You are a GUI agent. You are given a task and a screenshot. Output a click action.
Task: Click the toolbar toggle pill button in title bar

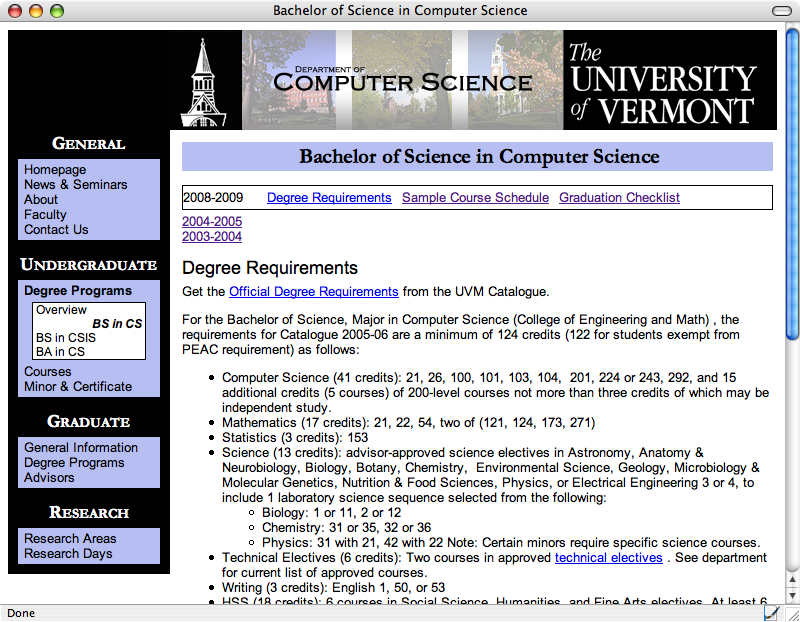(x=781, y=11)
